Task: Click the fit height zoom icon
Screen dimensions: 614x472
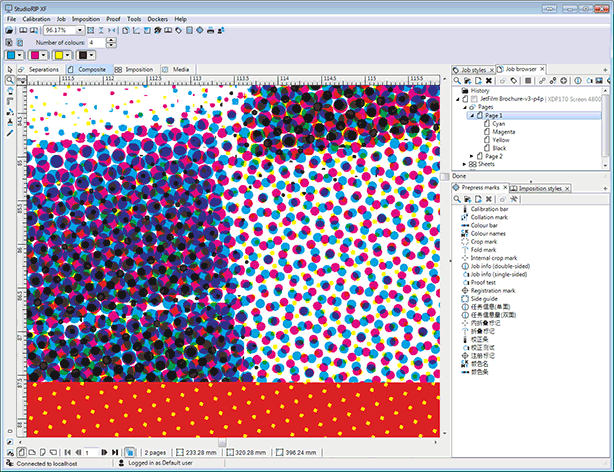Action: tap(101, 30)
